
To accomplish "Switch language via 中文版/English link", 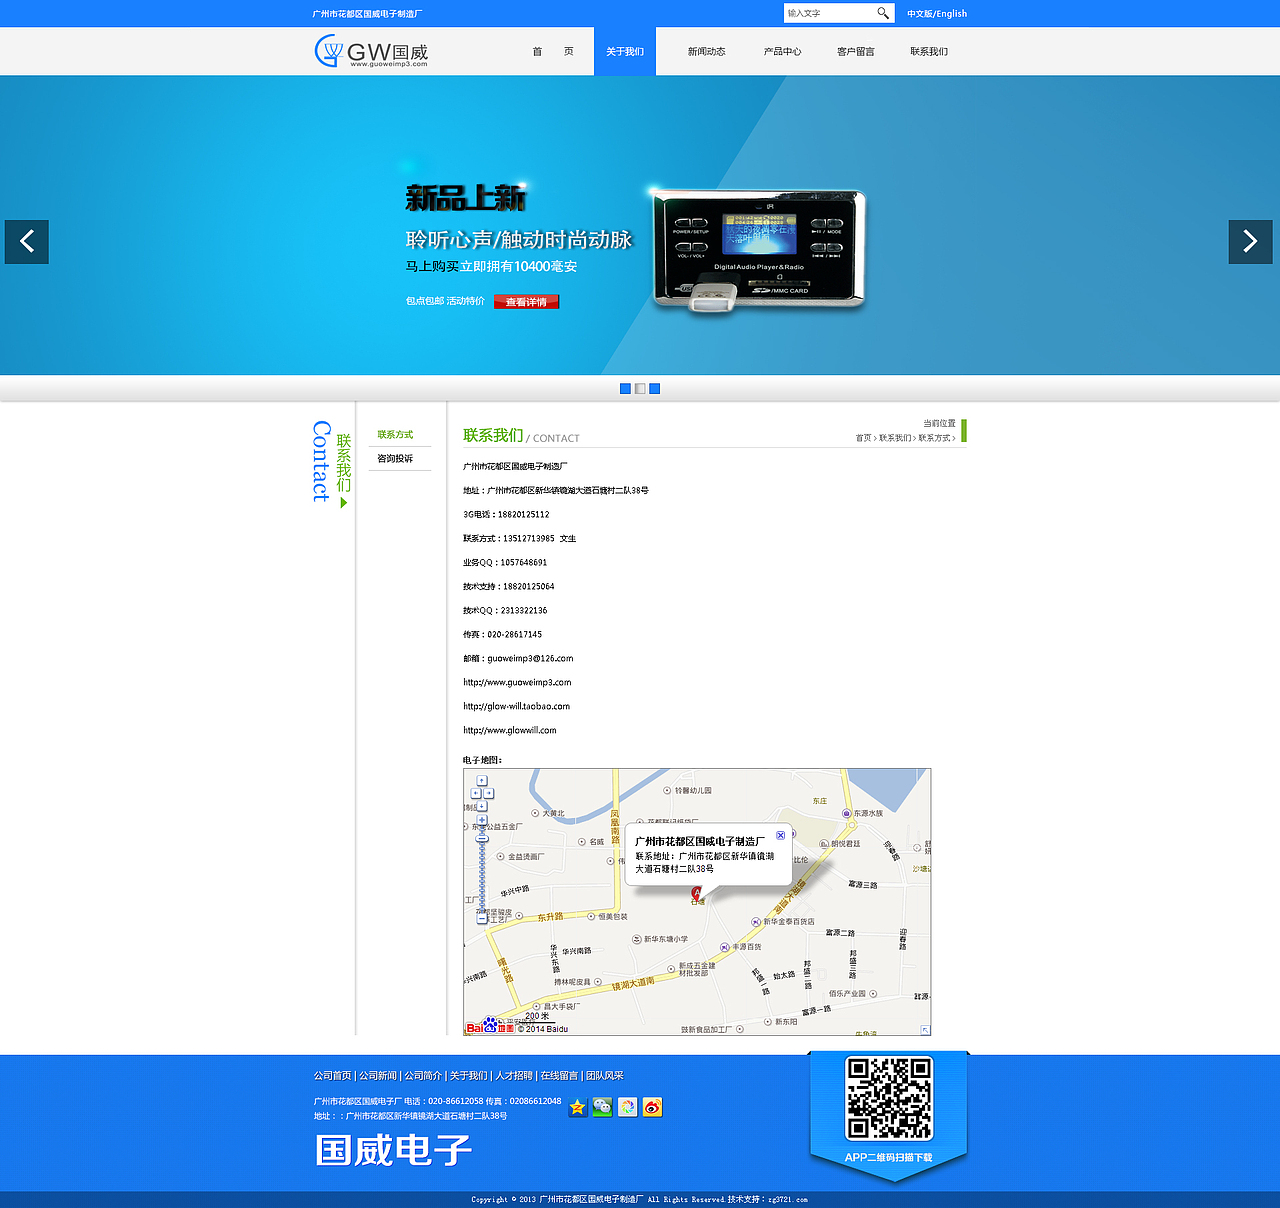I will [x=937, y=14].
